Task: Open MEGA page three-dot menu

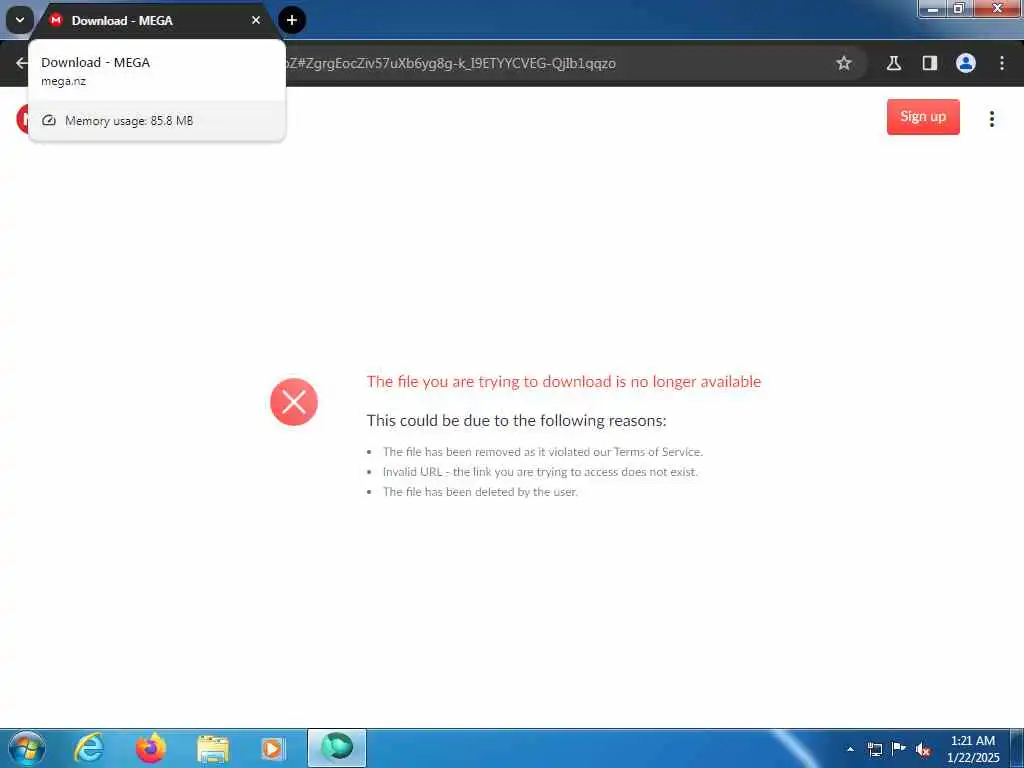Action: (x=991, y=118)
